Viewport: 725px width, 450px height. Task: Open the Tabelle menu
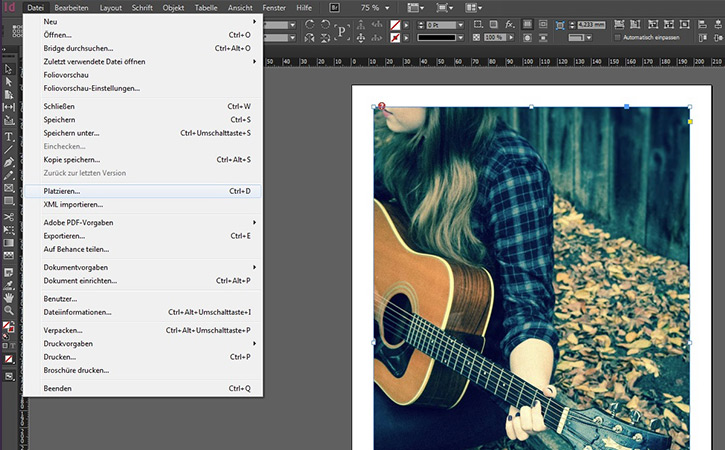(206, 8)
